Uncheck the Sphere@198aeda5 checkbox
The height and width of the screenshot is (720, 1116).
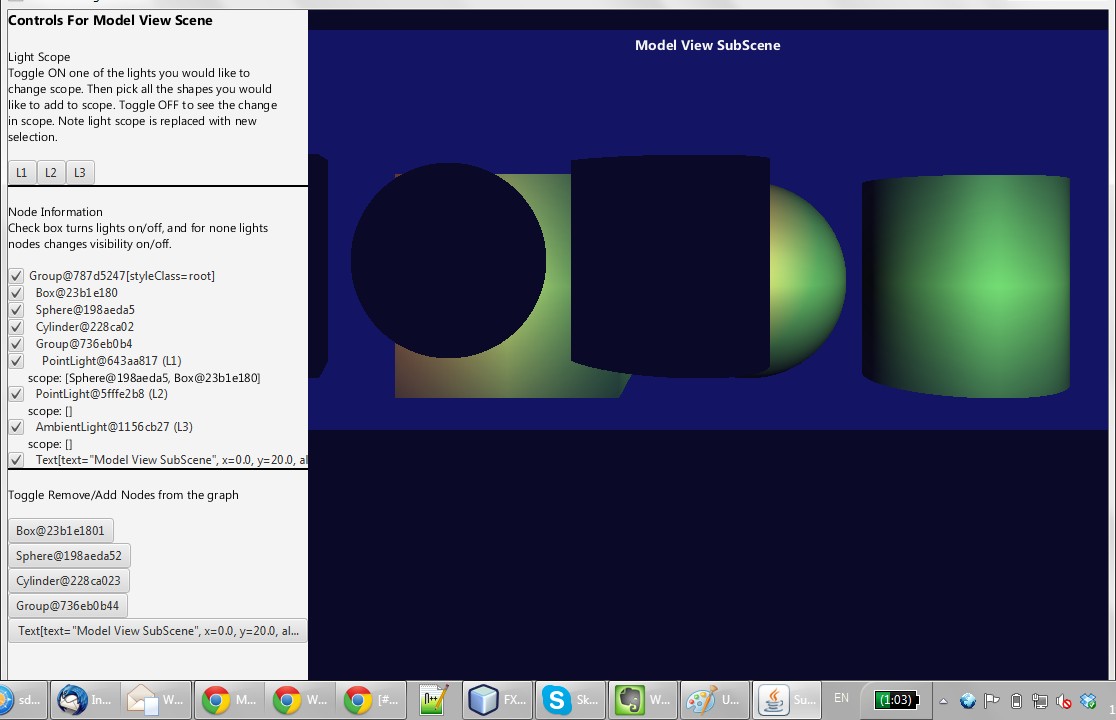coord(16,310)
